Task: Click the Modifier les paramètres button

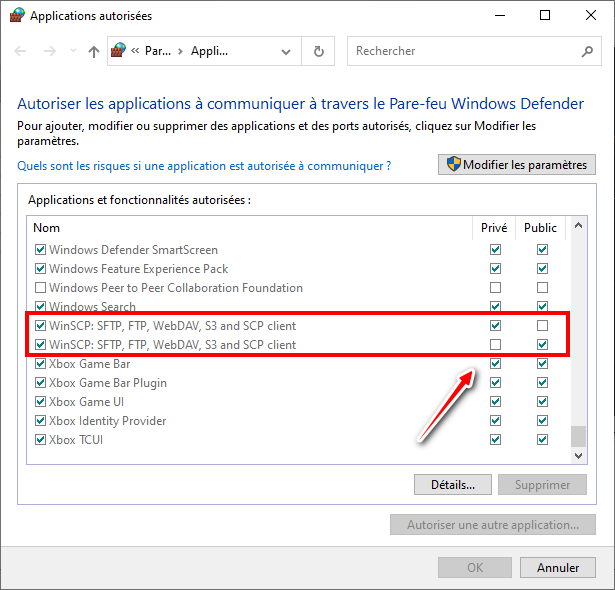Action: [517, 164]
